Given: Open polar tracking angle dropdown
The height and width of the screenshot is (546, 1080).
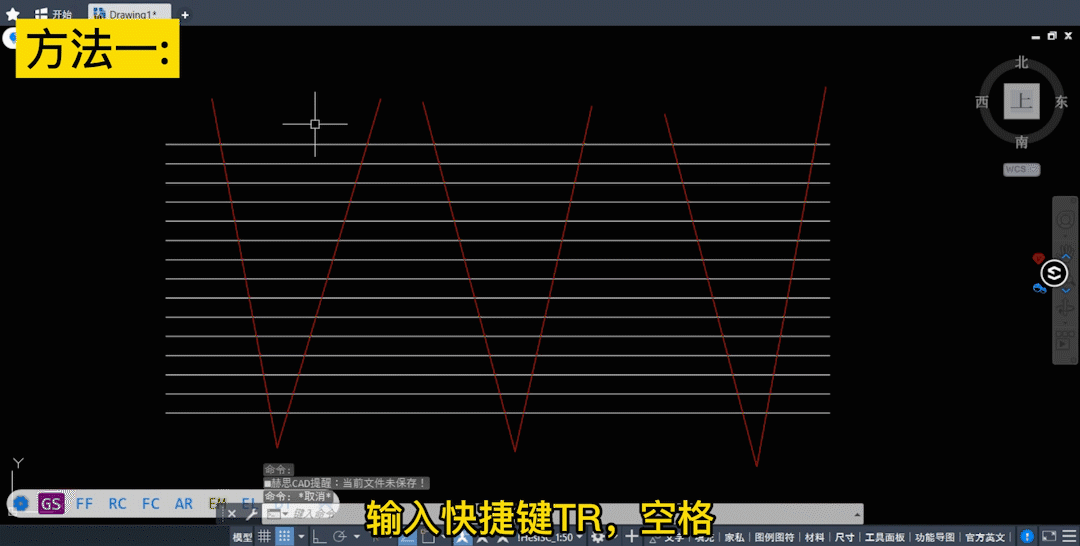Looking at the screenshot, I should [x=356, y=536].
